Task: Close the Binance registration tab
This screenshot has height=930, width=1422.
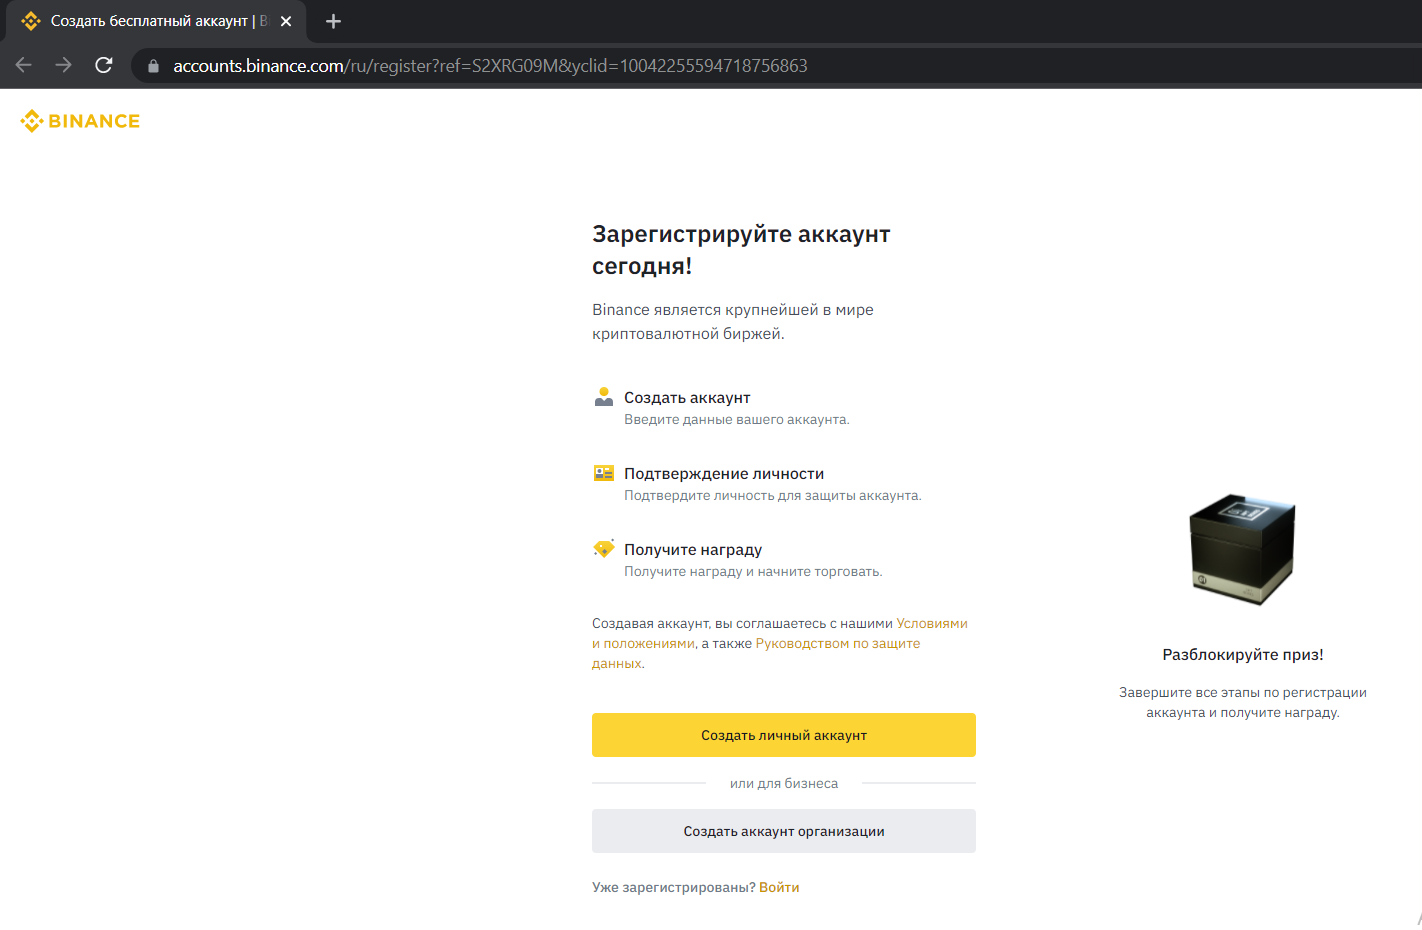Action: tap(286, 21)
